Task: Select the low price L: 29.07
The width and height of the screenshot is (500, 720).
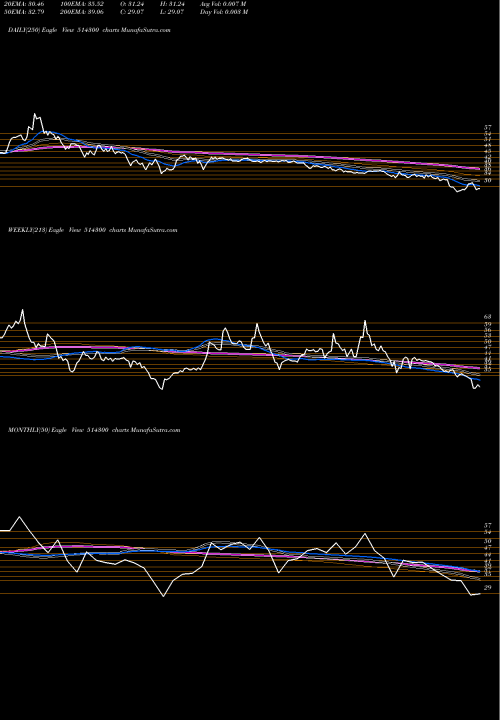Action: tap(172, 12)
